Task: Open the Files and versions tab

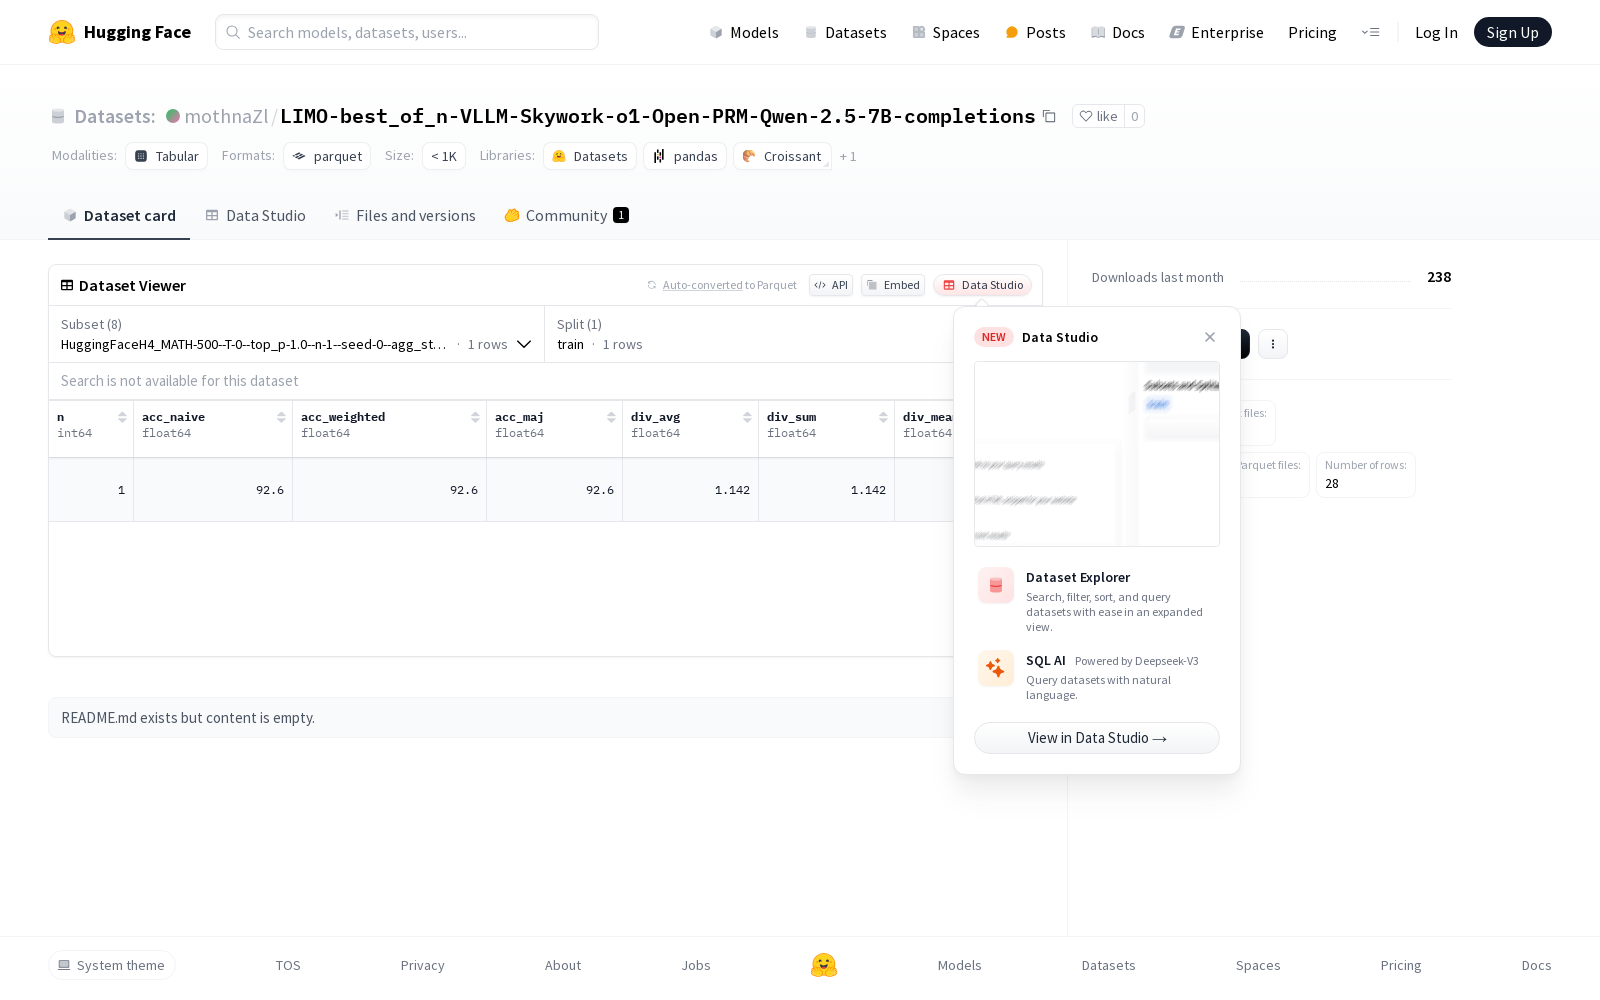Action: (x=405, y=215)
